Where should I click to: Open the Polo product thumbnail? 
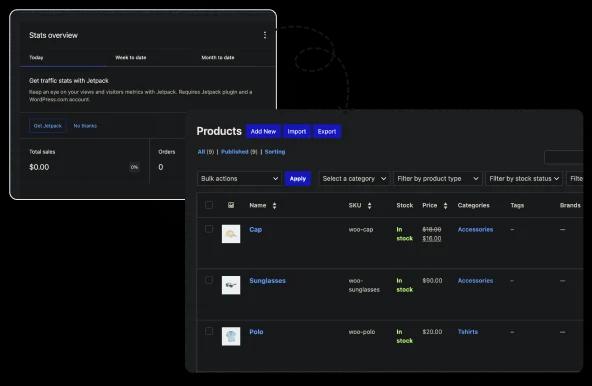[231, 336]
